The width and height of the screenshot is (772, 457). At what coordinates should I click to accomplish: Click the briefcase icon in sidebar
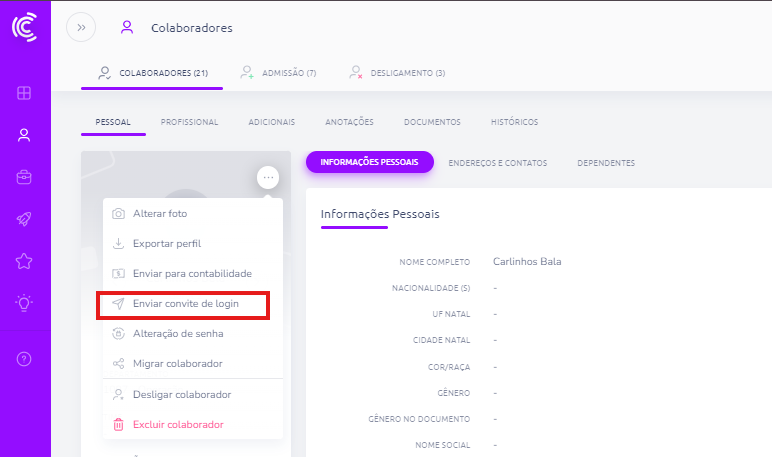click(x=24, y=178)
